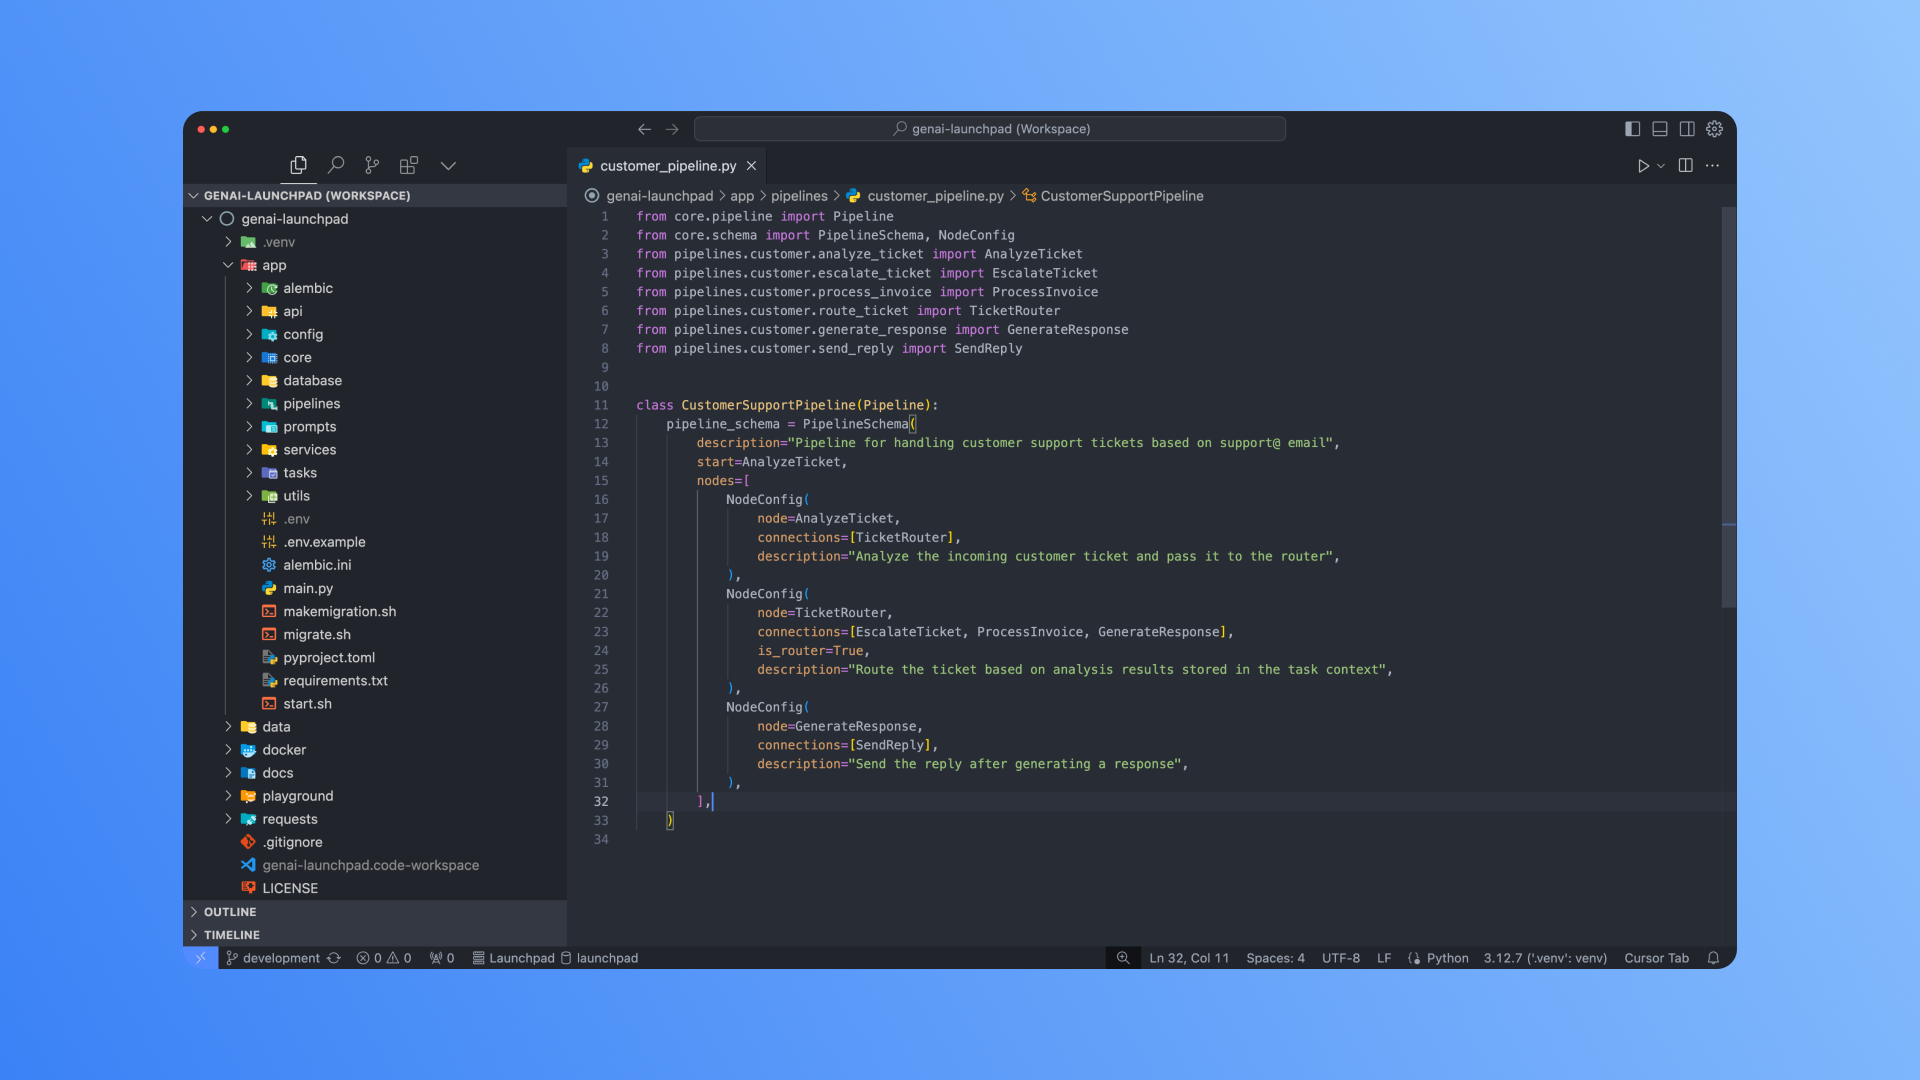Open the Source Control view icon
Image resolution: width=1920 pixels, height=1080 pixels.
click(372, 165)
